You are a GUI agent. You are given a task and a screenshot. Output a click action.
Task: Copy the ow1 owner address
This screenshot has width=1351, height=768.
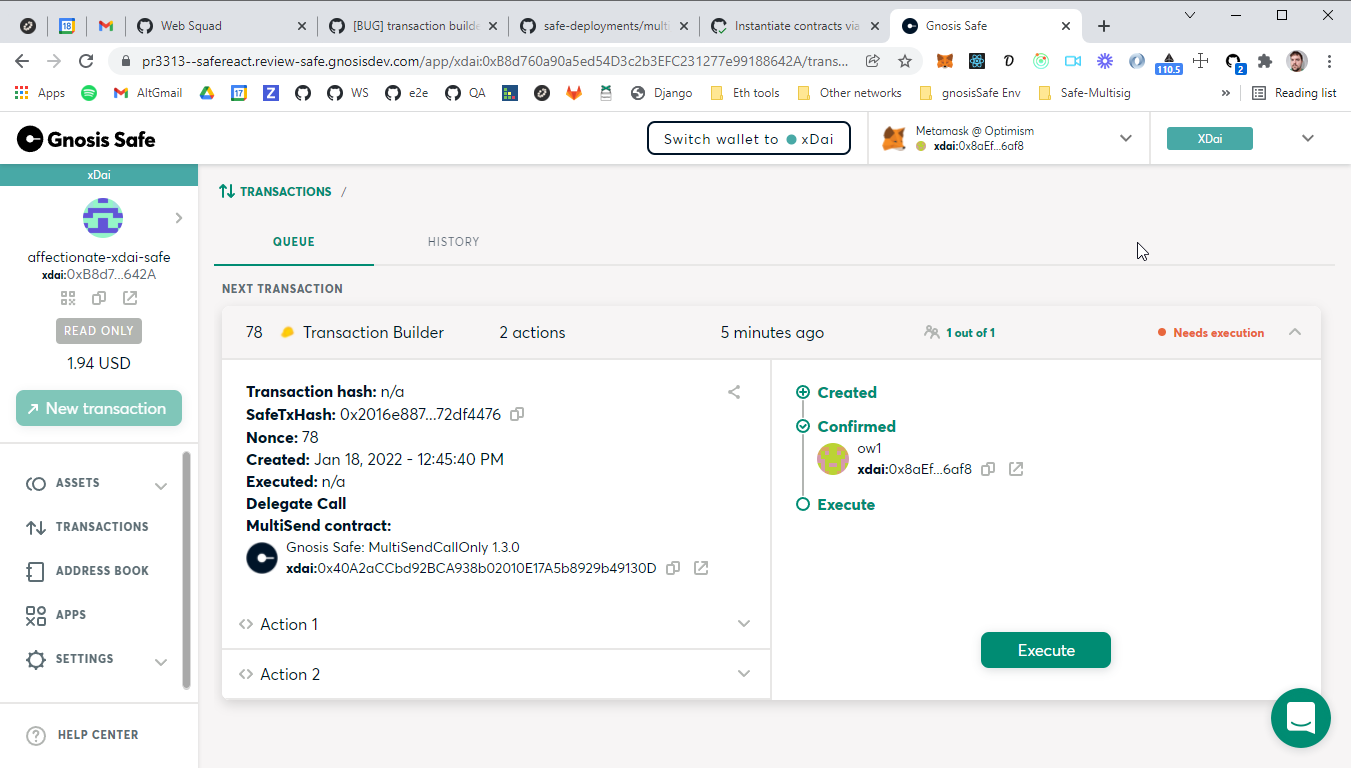click(988, 469)
